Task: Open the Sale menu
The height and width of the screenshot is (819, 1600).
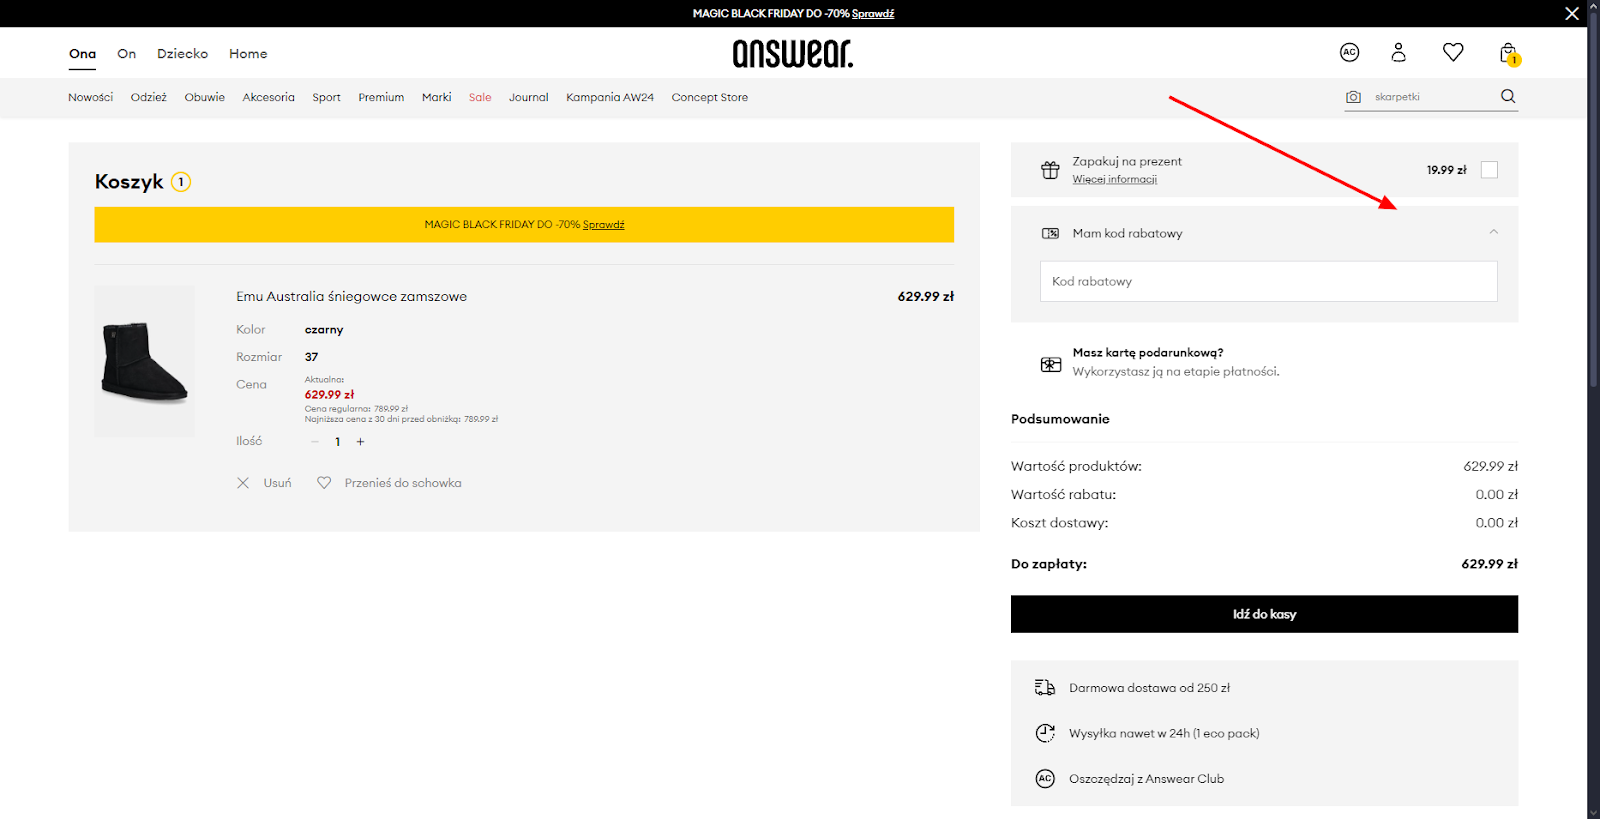Action: (480, 97)
